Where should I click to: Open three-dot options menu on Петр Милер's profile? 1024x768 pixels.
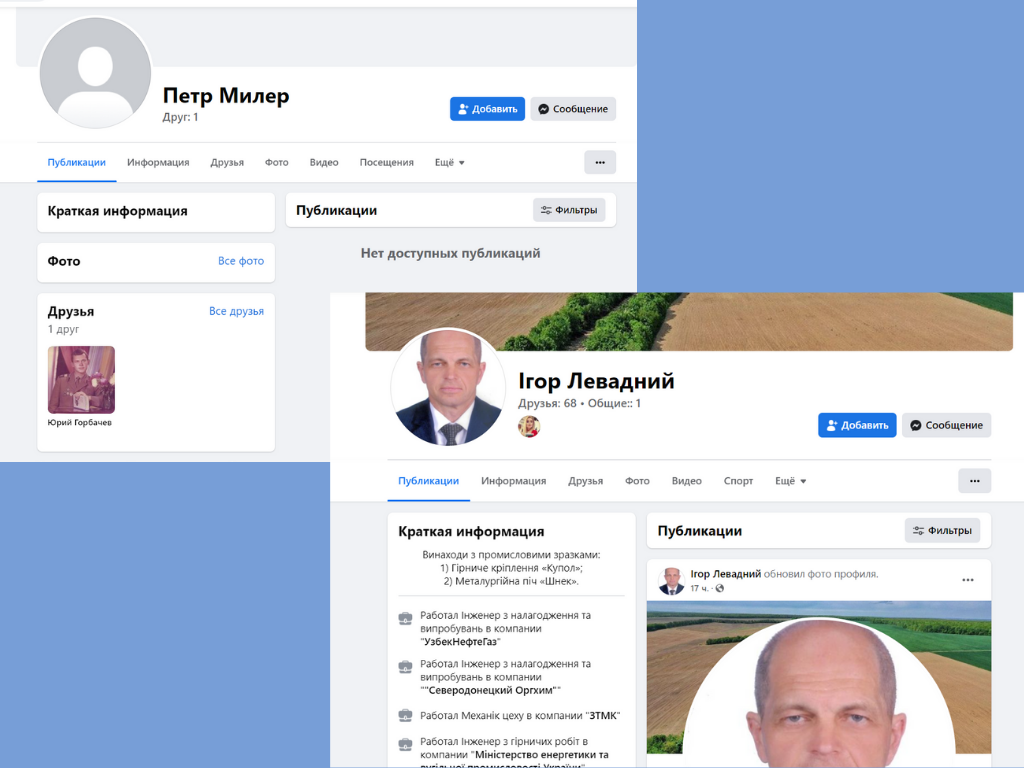[600, 163]
